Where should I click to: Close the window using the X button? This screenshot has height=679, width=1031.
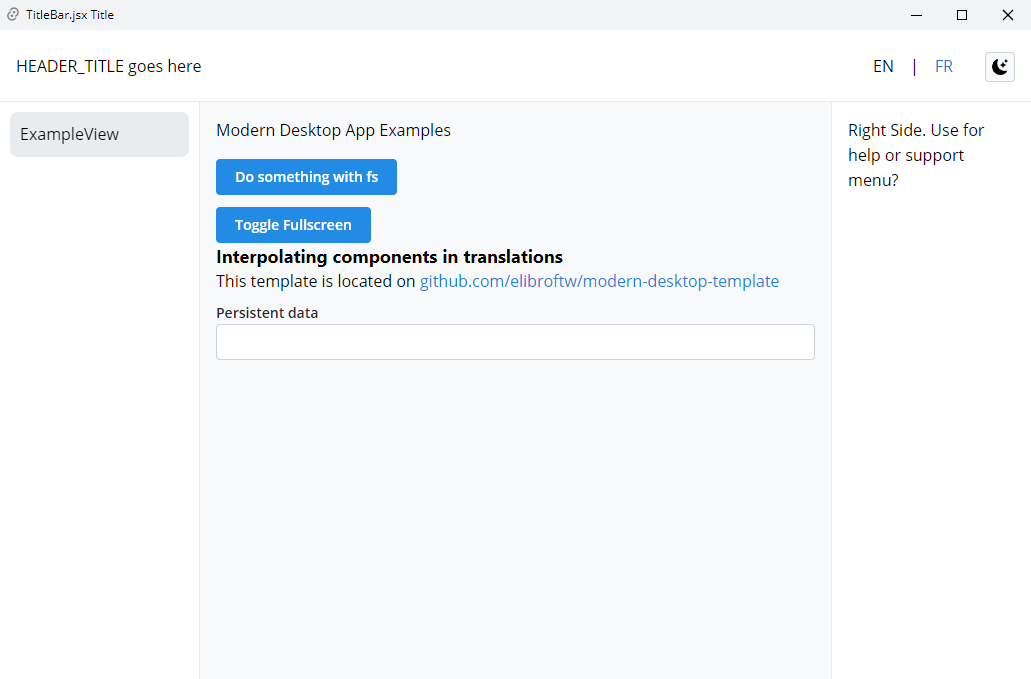1008,15
